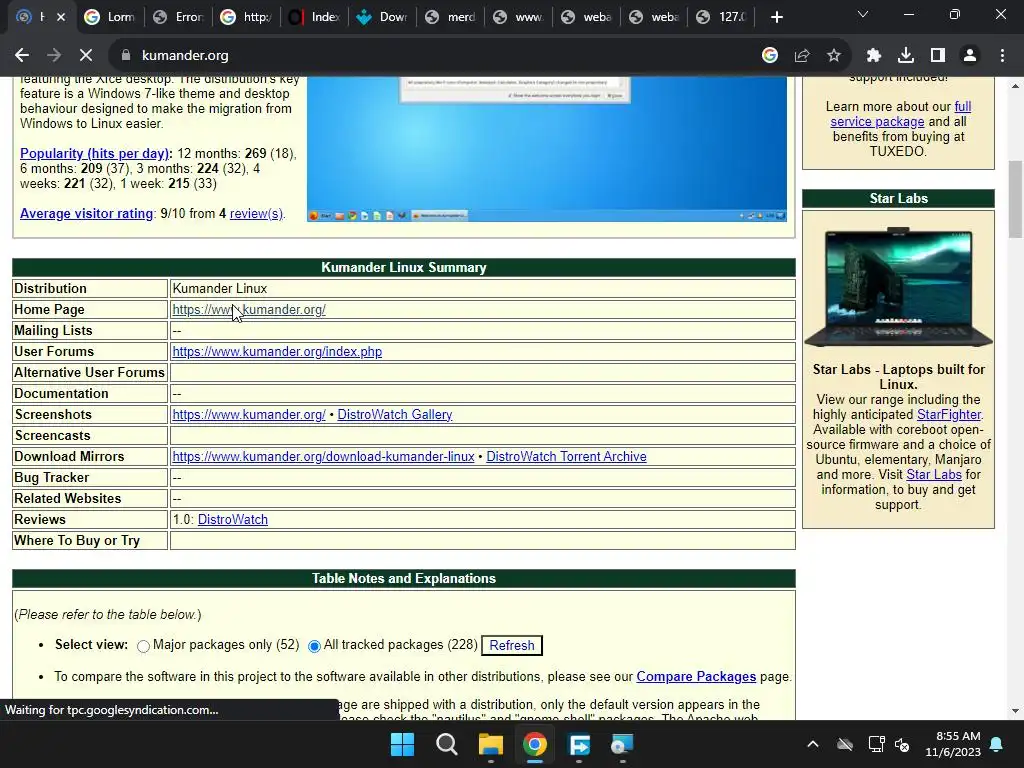1024x768 pixels.
Task: Open the Star Labs link in ad text
Action: 934,475
